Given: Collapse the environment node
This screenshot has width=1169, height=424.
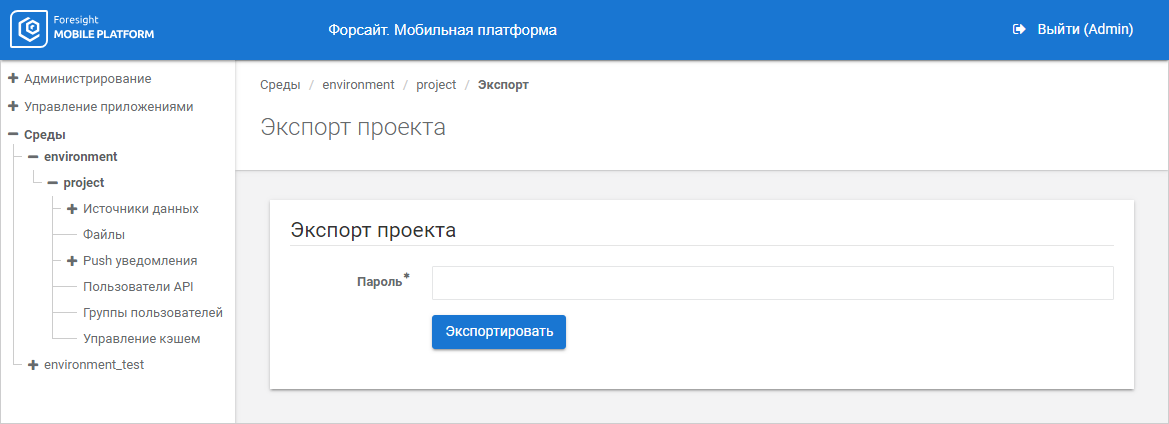Looking at the screenshot, I should click(33, 157).
